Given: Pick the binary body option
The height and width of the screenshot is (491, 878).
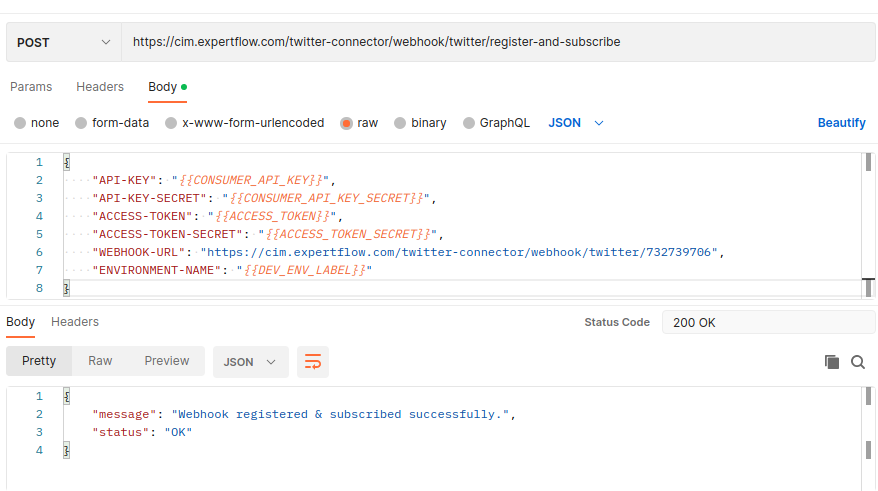Looking at the screenshot, I should (400, 123).
